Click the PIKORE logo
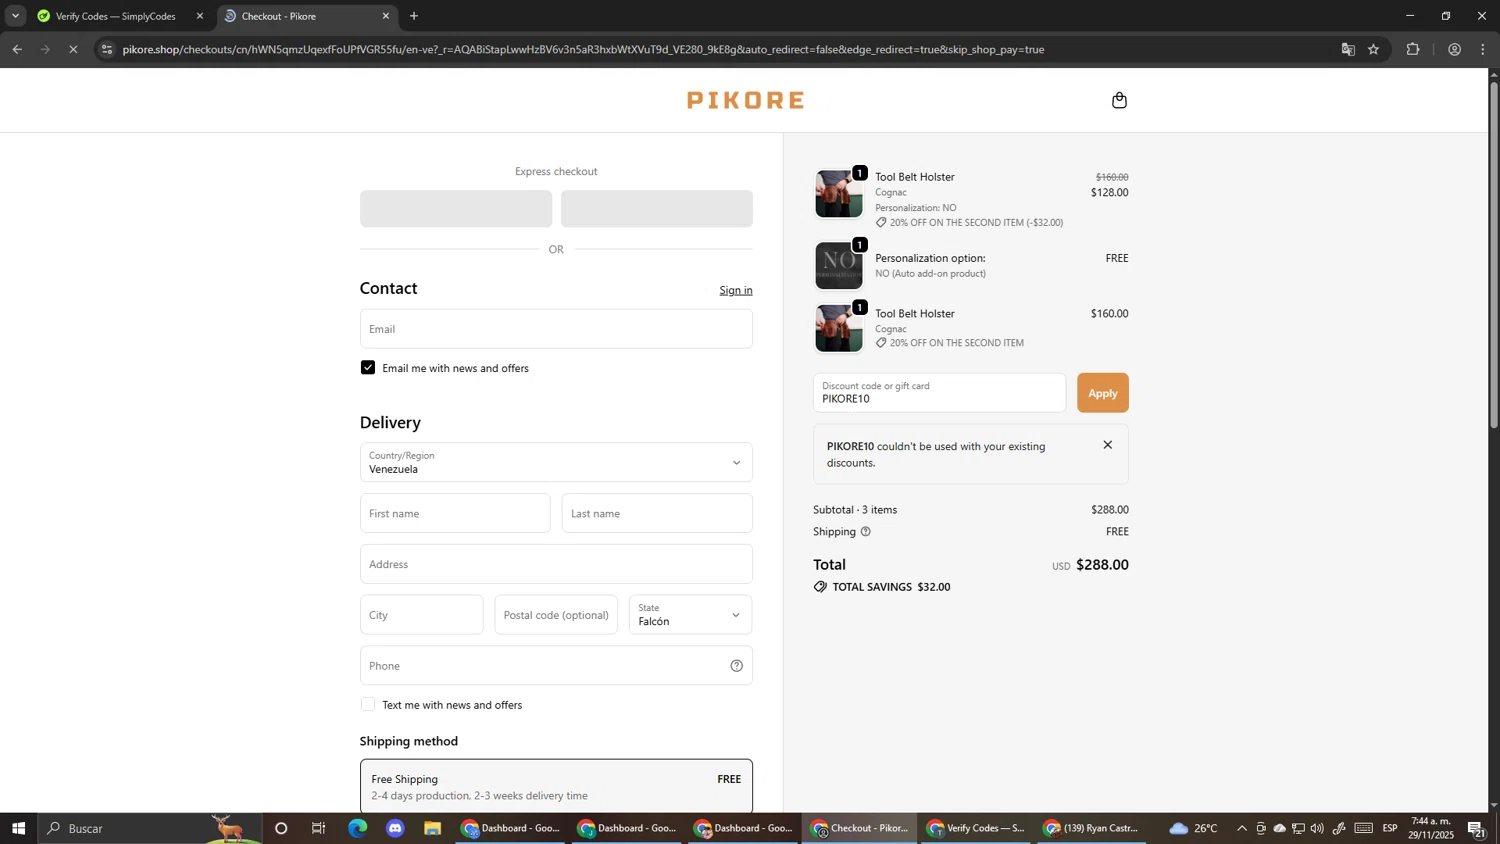1500x844 pixels. click(x=745, y=100)
